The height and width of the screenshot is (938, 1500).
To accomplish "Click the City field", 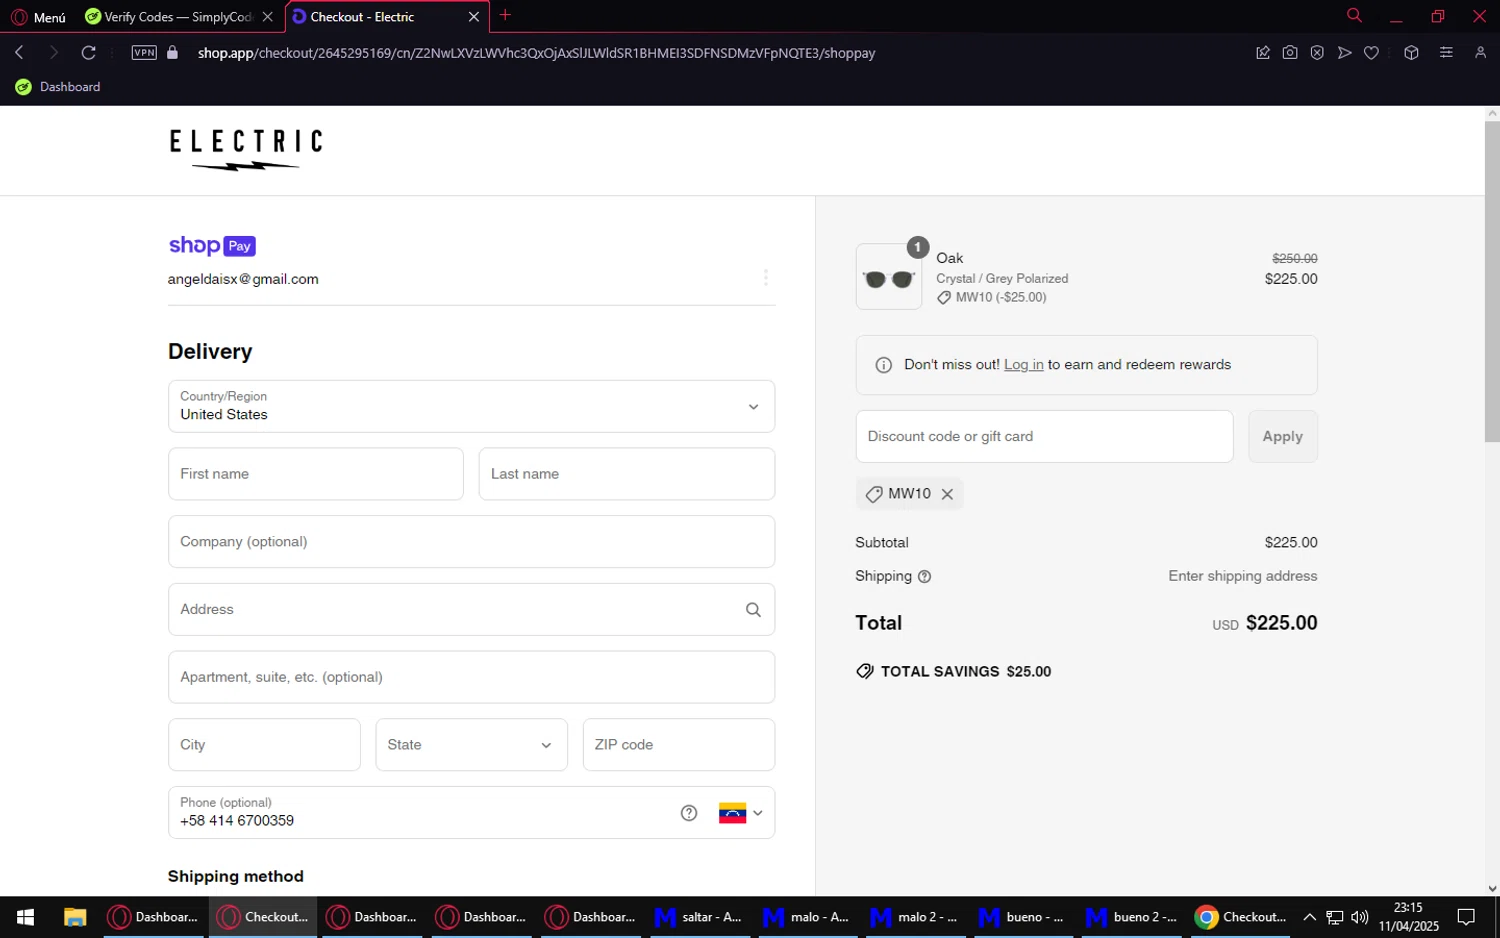I will (x=264, y=745).
